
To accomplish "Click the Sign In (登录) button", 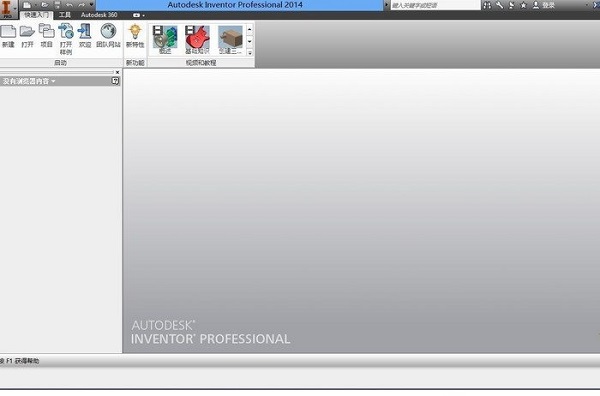I will click(545, 5).
